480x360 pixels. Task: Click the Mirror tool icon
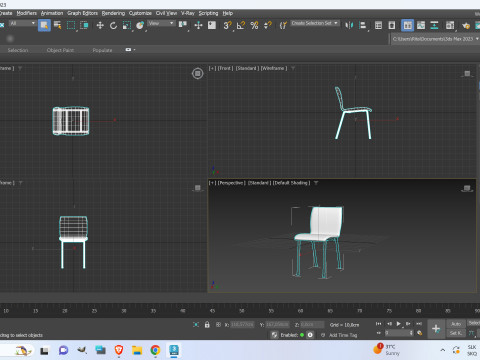coord(349,25)
